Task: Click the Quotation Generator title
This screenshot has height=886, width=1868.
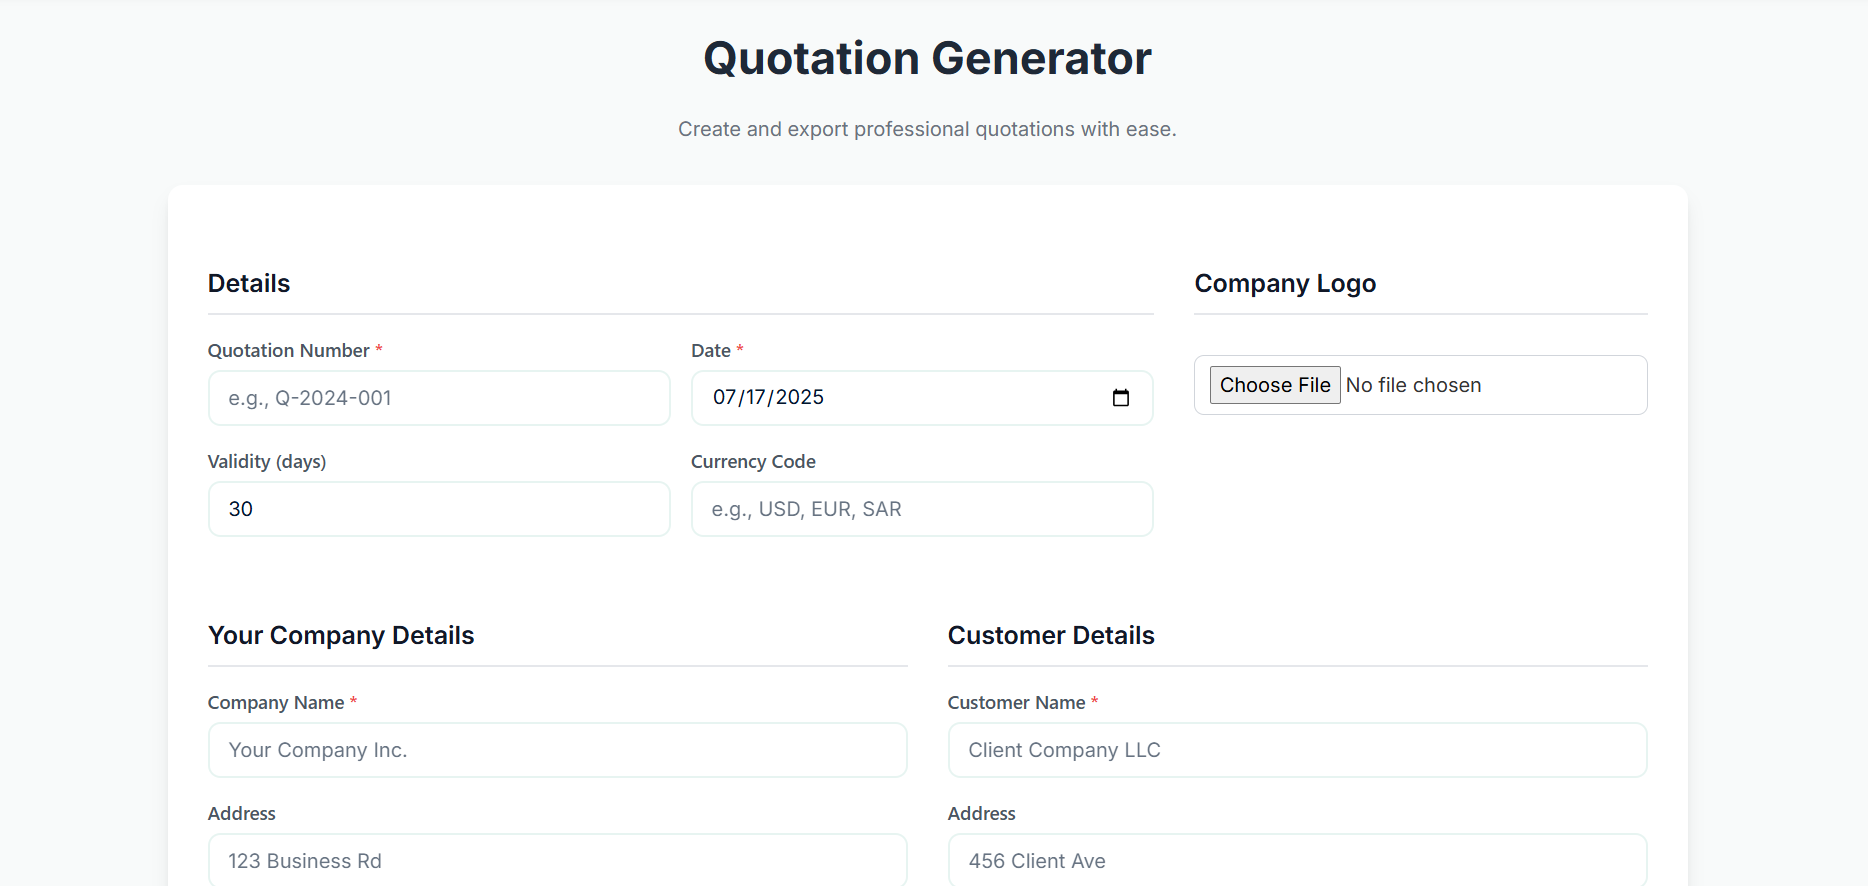Action: coord(927,58)
